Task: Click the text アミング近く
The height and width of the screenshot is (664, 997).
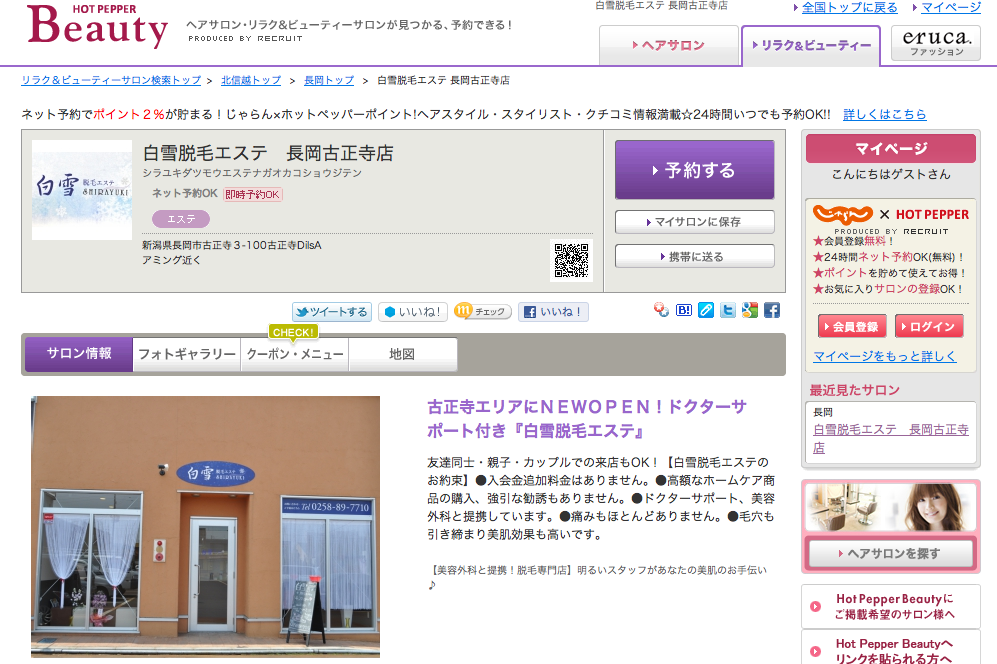Action: tap(171, 260)
